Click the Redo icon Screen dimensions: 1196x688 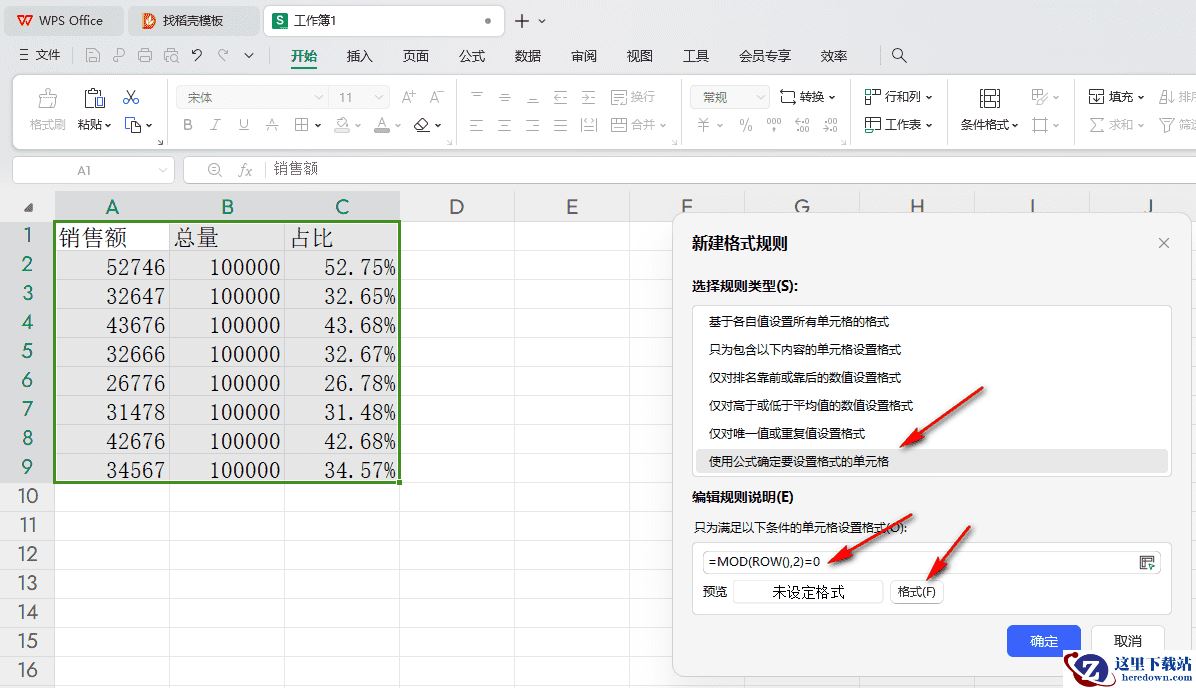(x=223, y=55)
